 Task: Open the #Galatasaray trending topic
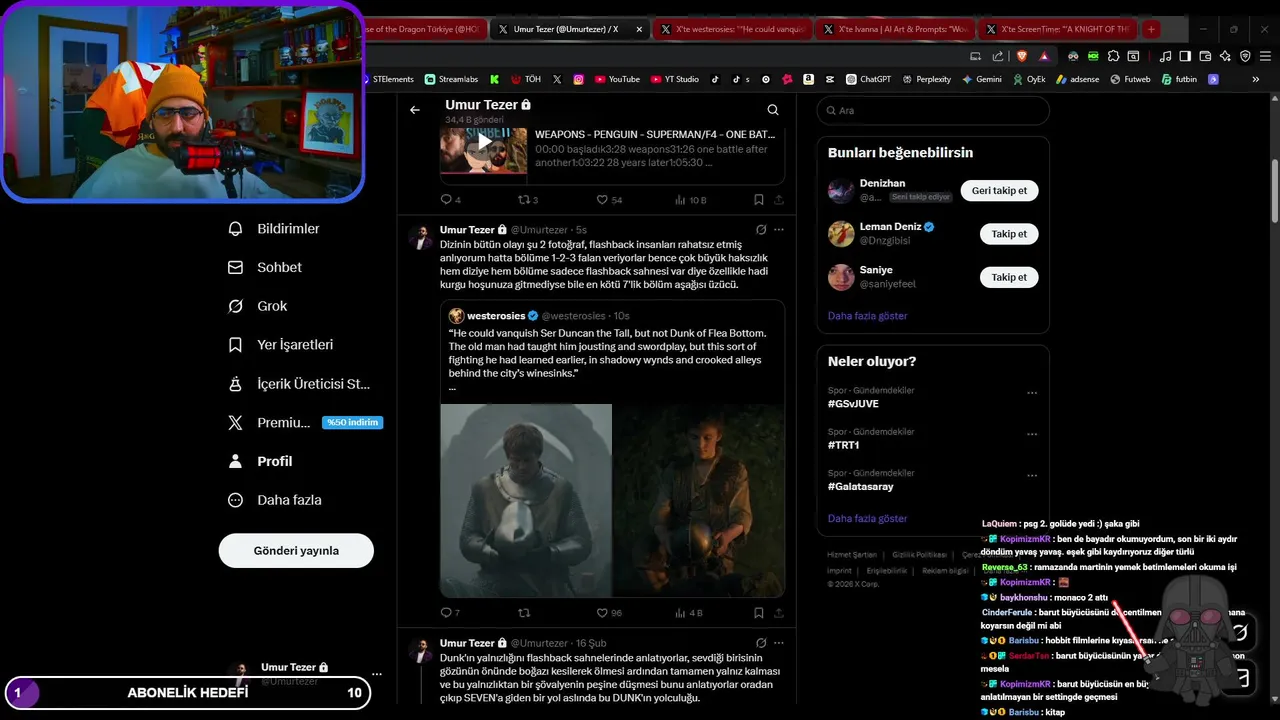point(860,487)
